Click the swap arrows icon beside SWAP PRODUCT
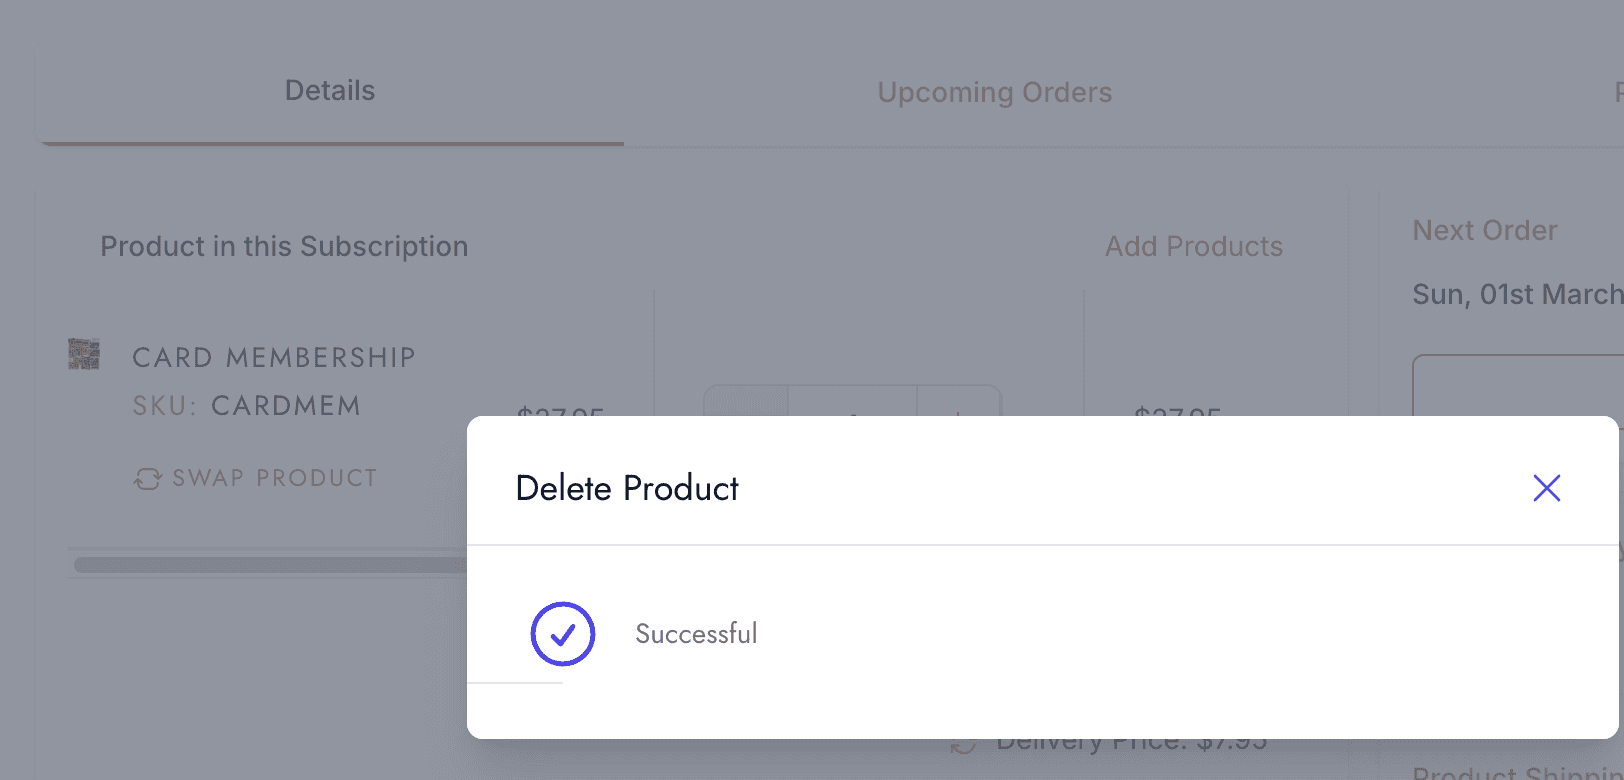 [148, 479]
